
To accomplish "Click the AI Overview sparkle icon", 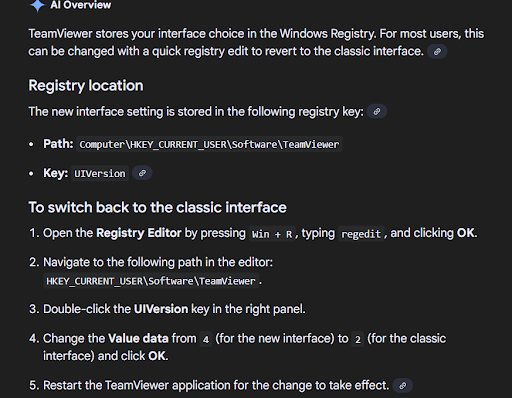I will 37,5.
